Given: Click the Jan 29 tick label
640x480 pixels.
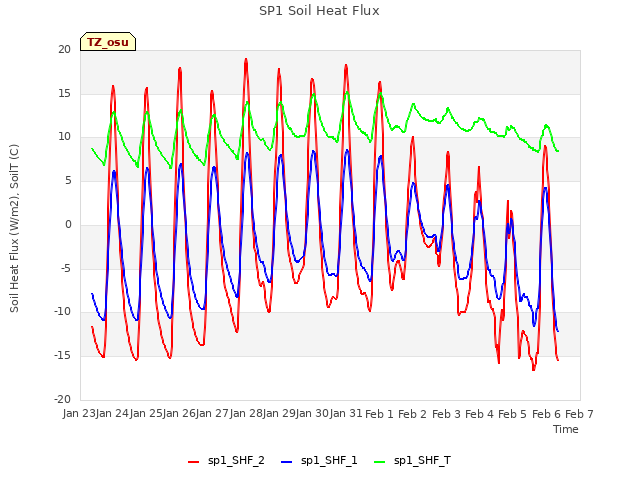Looking at the screenshot, I should pyautogui.click(x=279, y=414).
